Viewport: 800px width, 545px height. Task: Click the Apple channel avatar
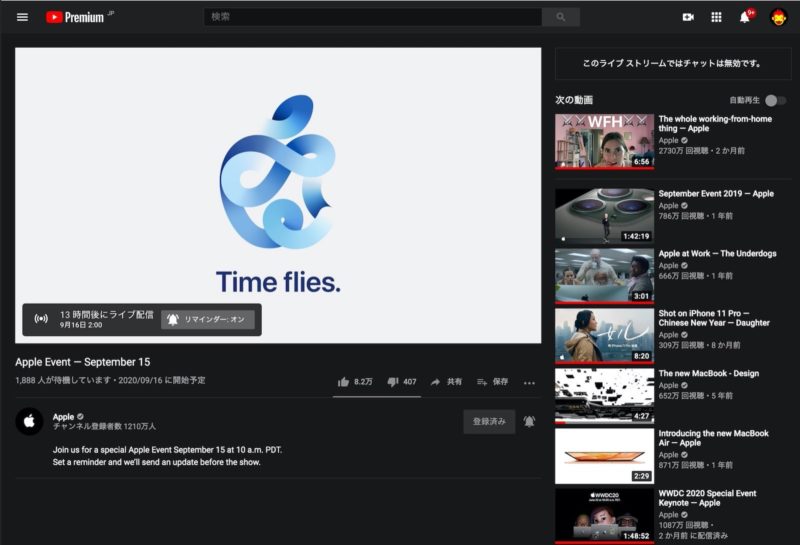point(29,422)
